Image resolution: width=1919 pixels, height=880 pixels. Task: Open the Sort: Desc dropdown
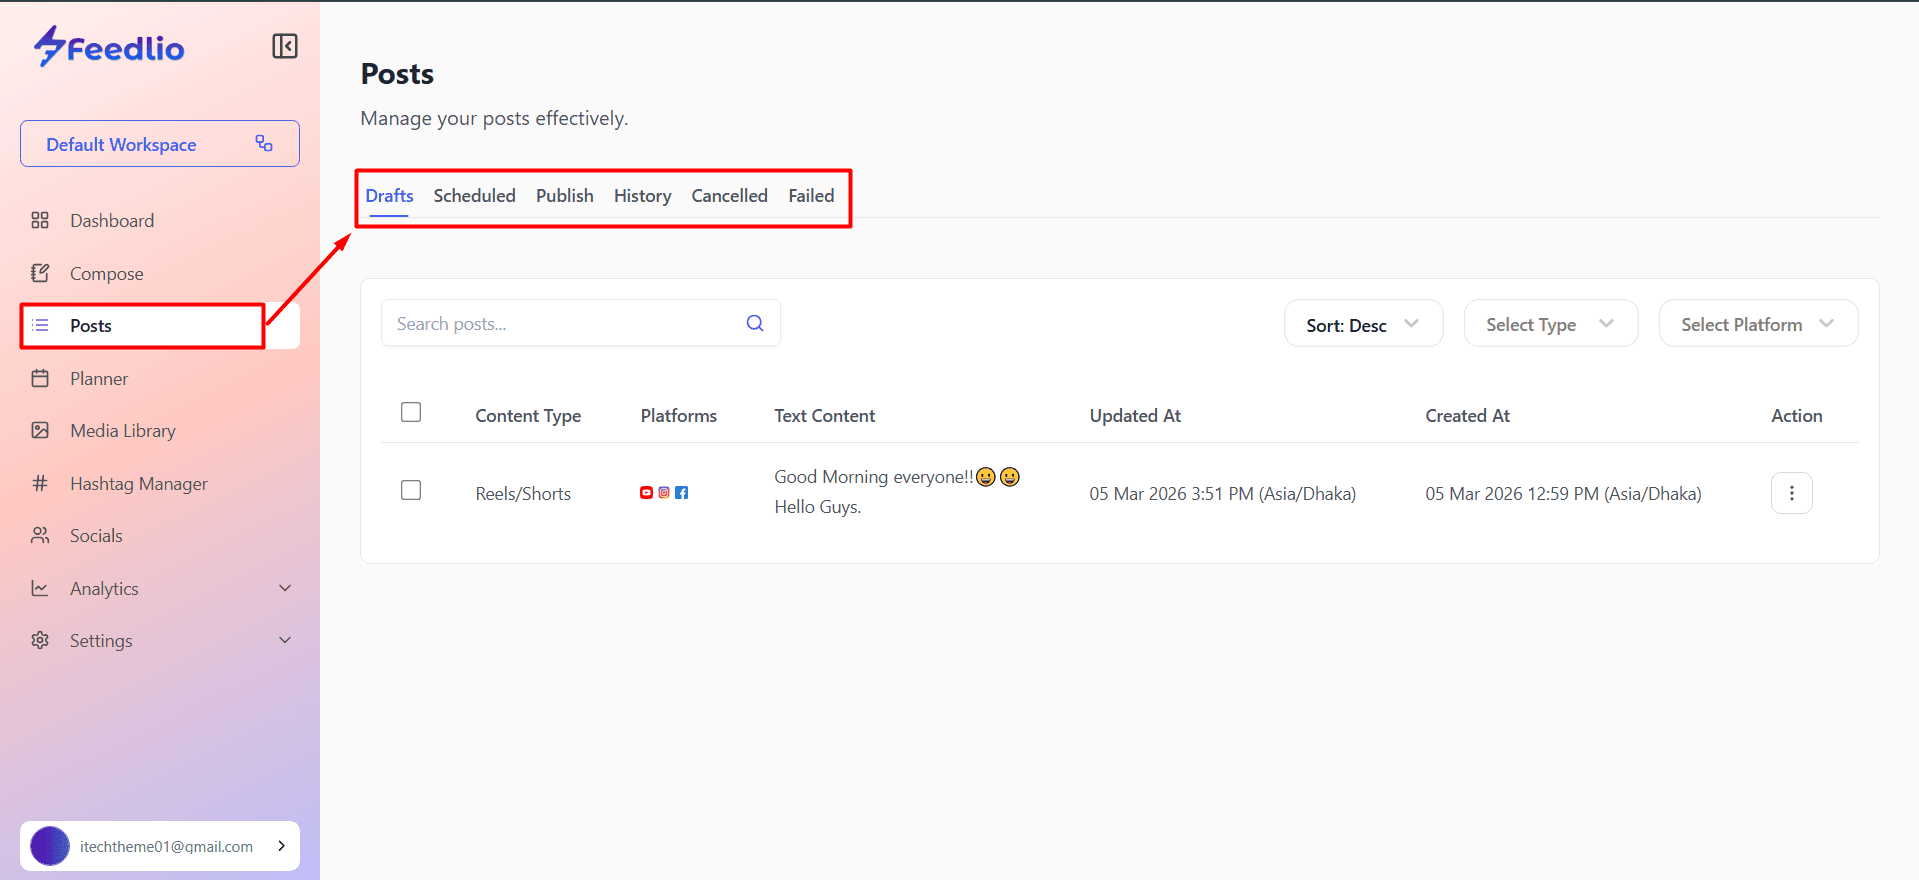[1362, 324]
